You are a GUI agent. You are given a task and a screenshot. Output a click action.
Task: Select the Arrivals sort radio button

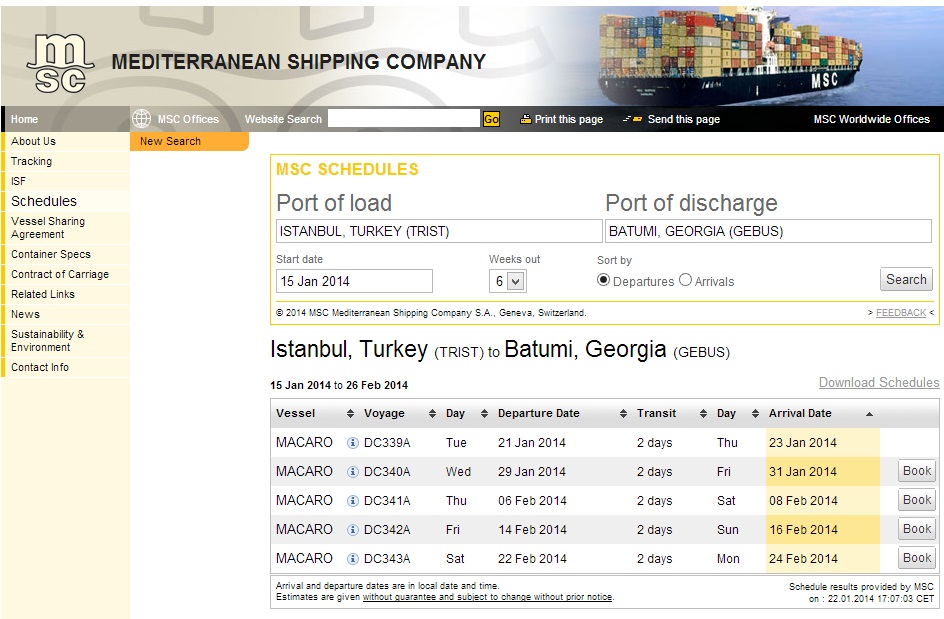pos(685,280)
